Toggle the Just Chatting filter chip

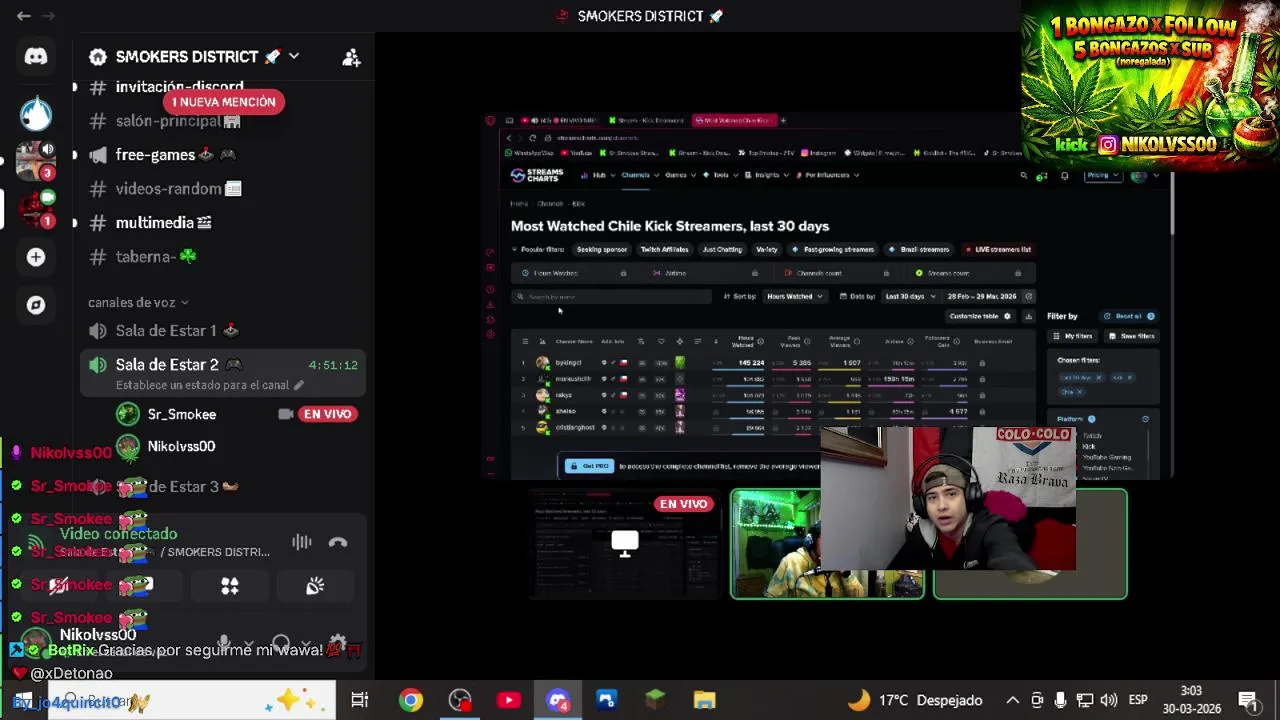point(721,249)
